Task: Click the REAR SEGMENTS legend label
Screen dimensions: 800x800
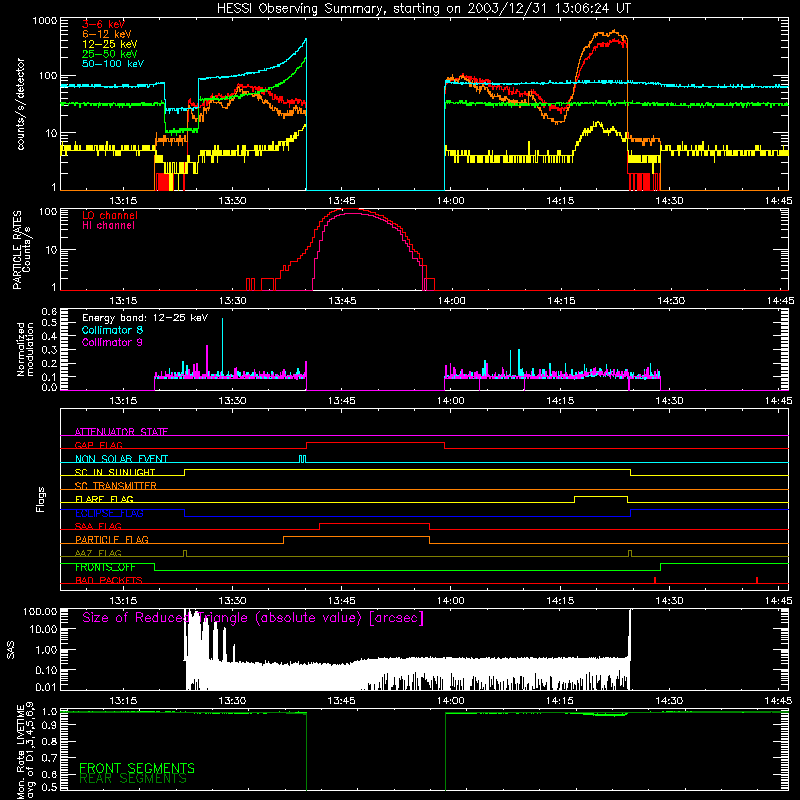Action: coord(133,779)
